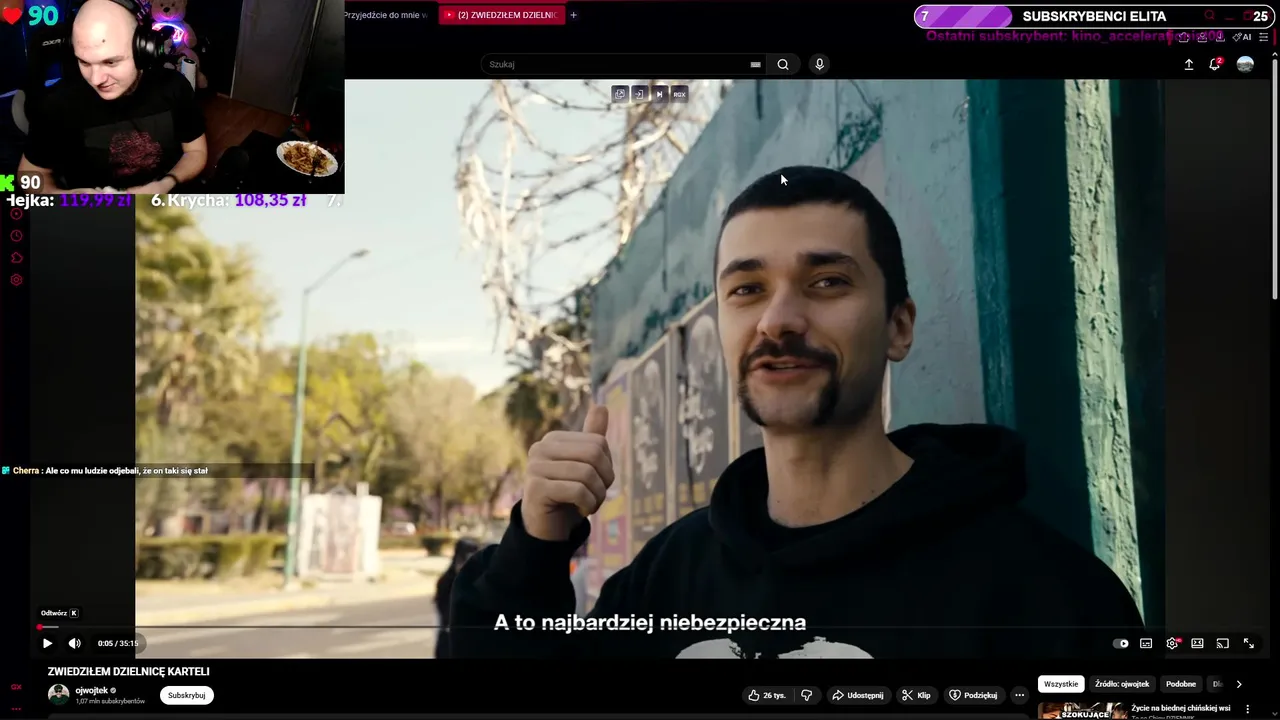Turn on subtitles in the player
Image resolution: width=1280 pixels, height=720 pixels.
click(x=1146, y=643)
